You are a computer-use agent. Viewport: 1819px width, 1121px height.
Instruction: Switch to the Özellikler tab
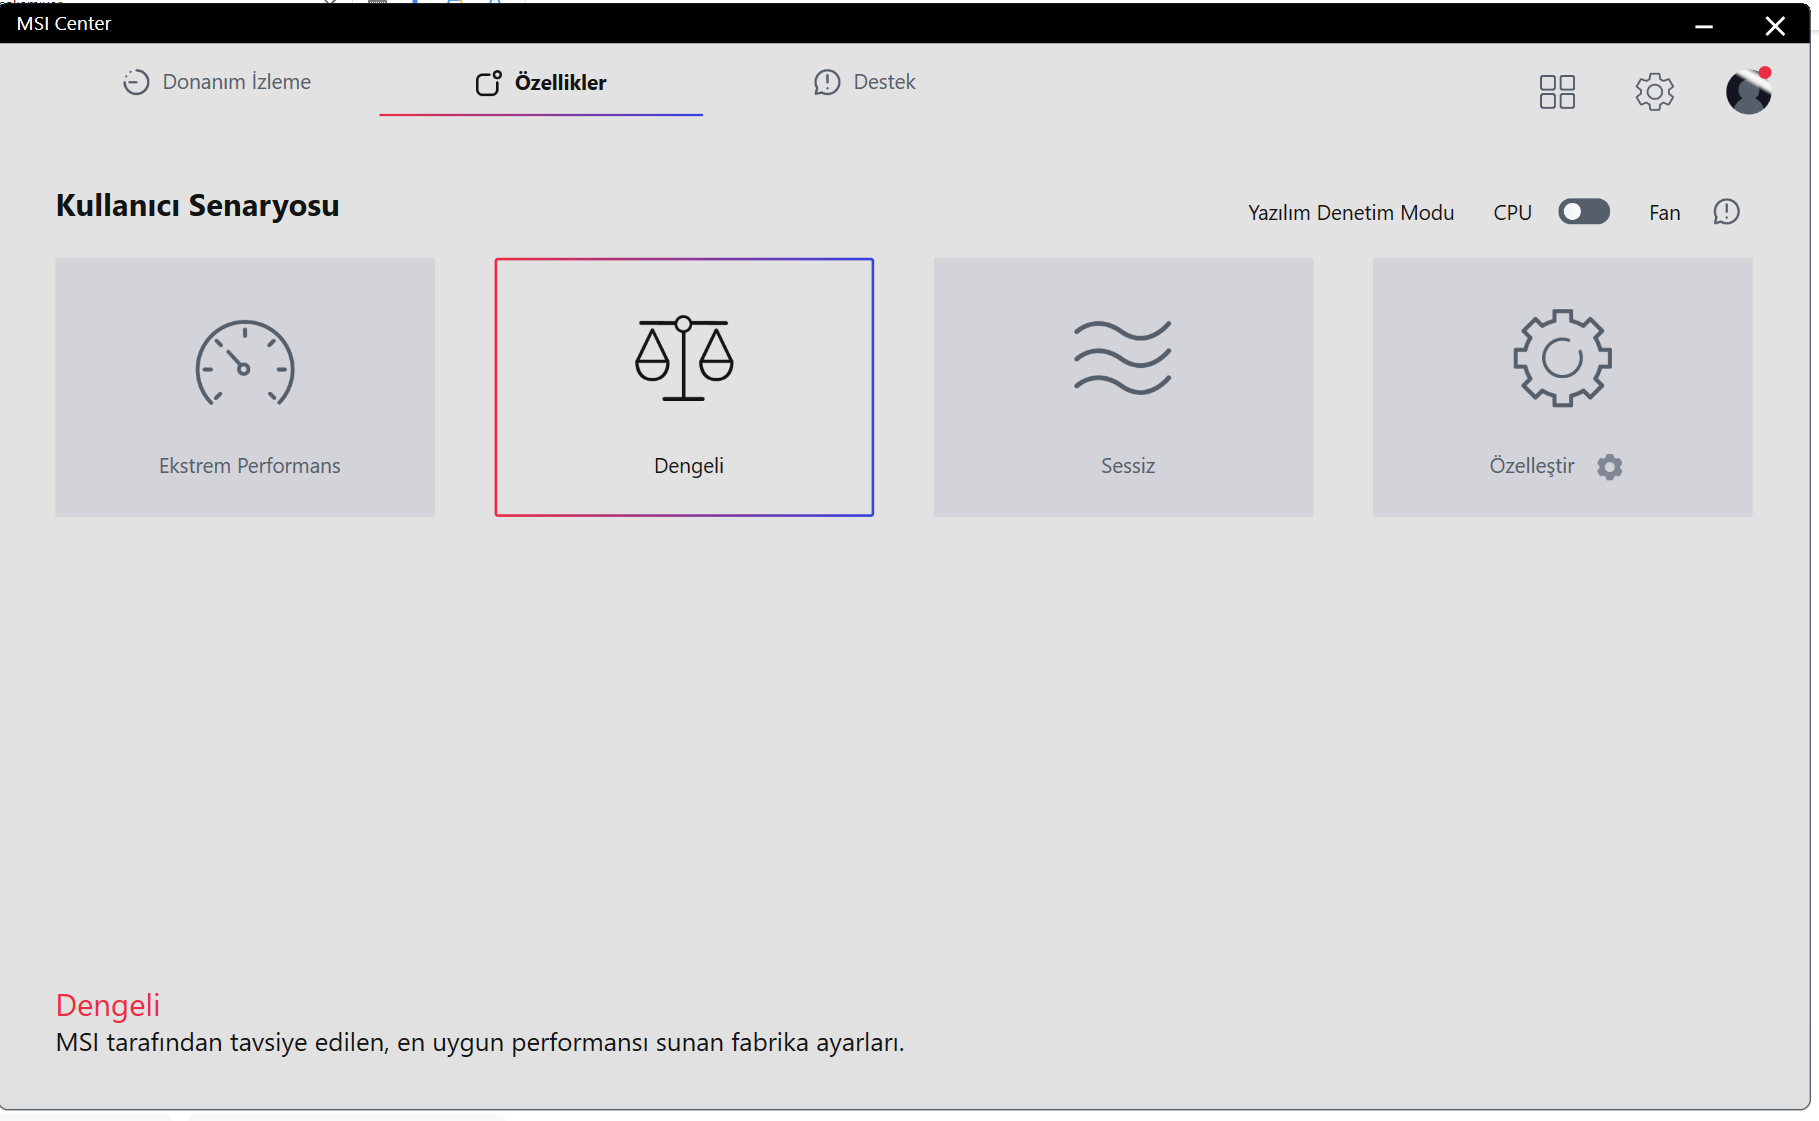point(541,82)
